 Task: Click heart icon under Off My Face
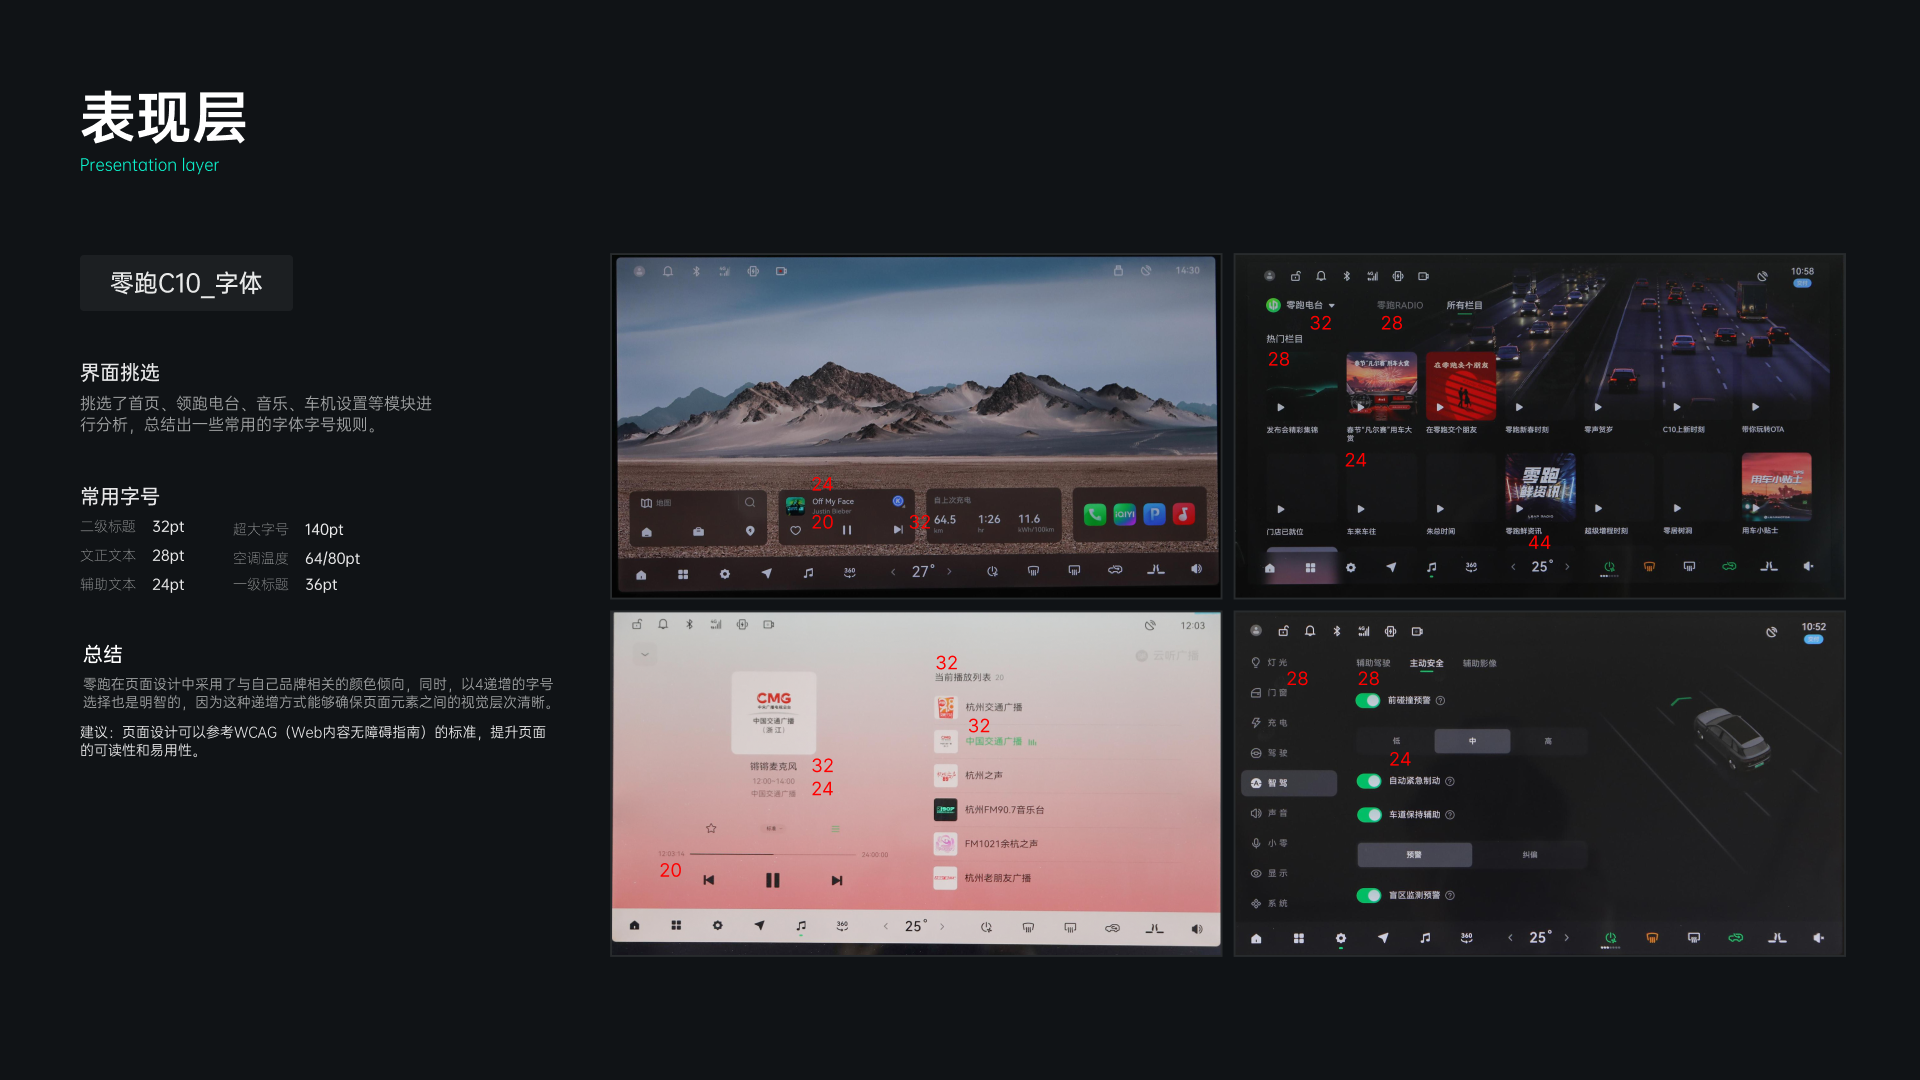[x=796, y=530]
